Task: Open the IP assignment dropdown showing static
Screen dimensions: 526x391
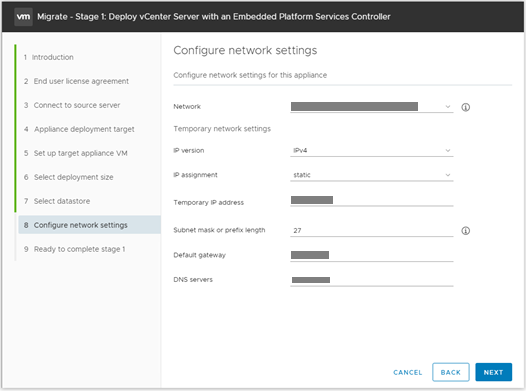Action: [372, 175]
